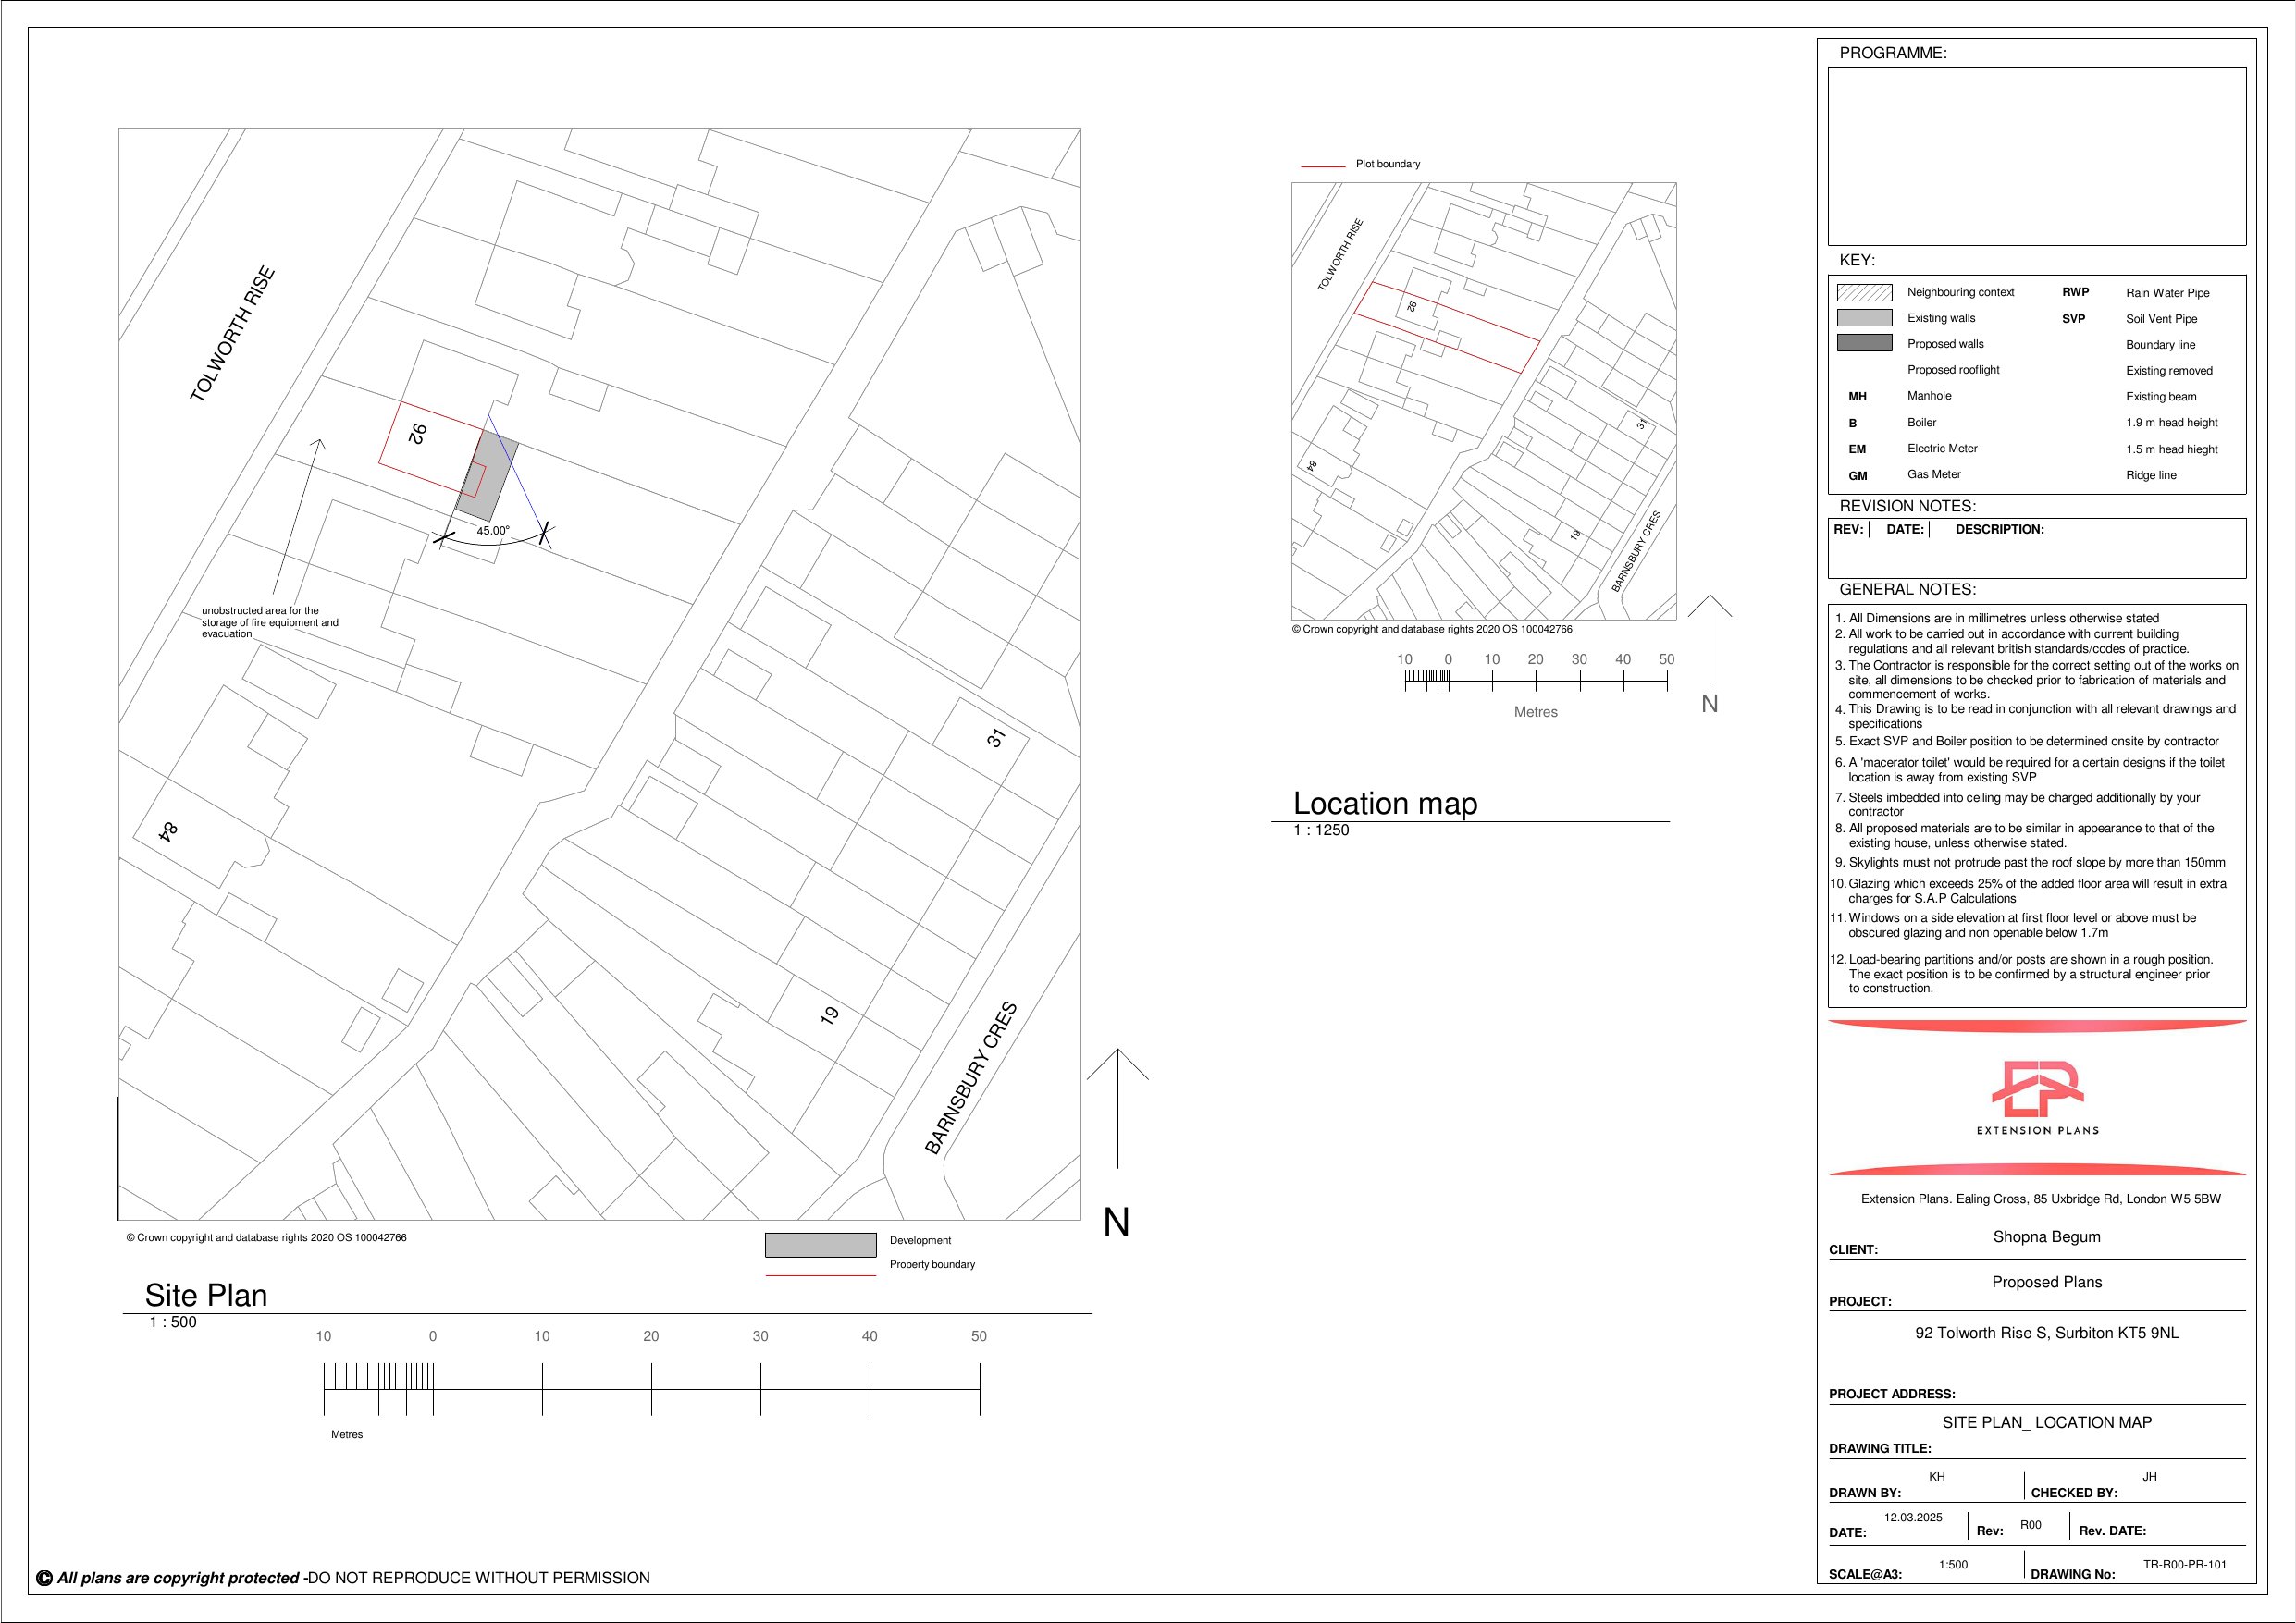Click the Neighbouring context hatched swatch
The width and height of the screenshot is (2296, 1623).
point(1864,293)
